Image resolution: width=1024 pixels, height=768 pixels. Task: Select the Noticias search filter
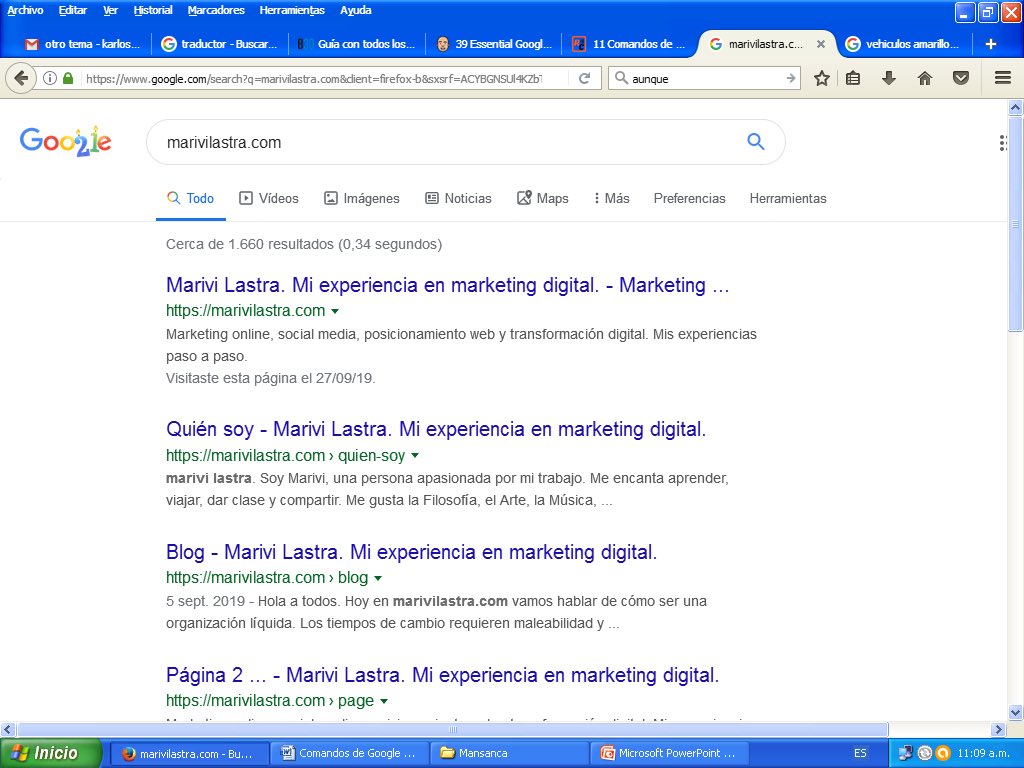pyautogui.click(x=458, y=199)
